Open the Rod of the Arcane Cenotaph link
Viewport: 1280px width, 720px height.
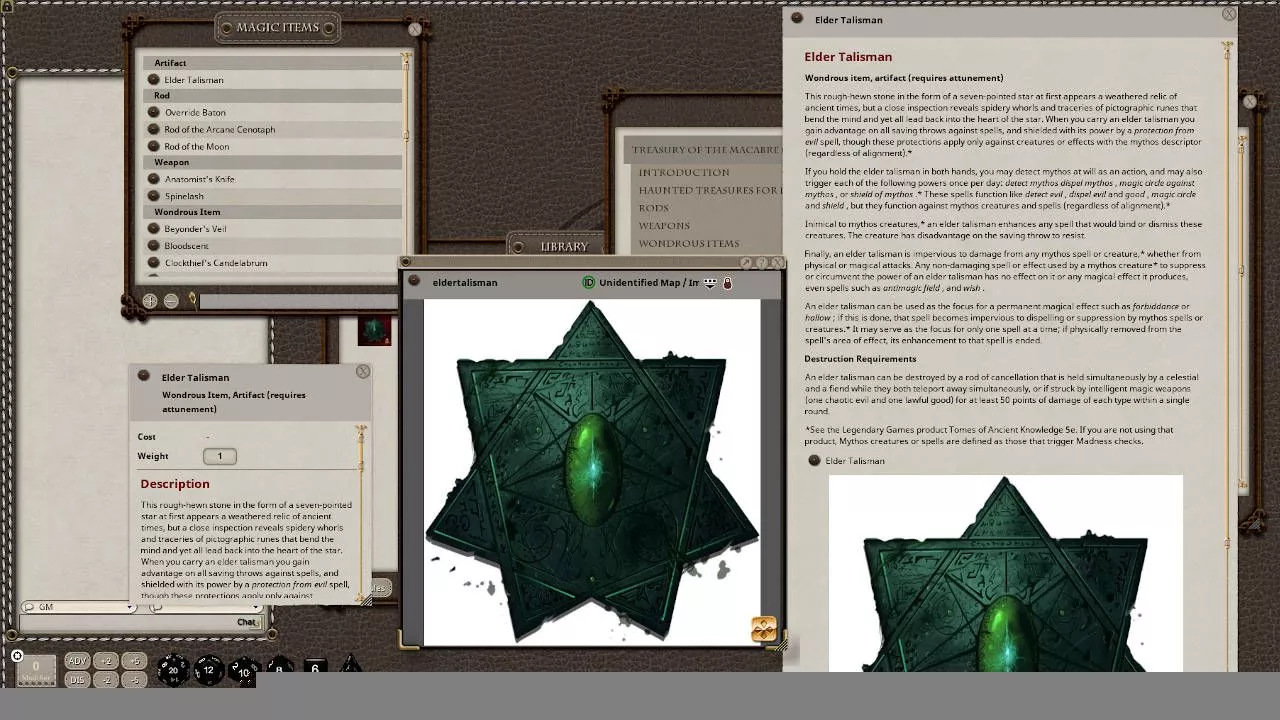[154, 129]
